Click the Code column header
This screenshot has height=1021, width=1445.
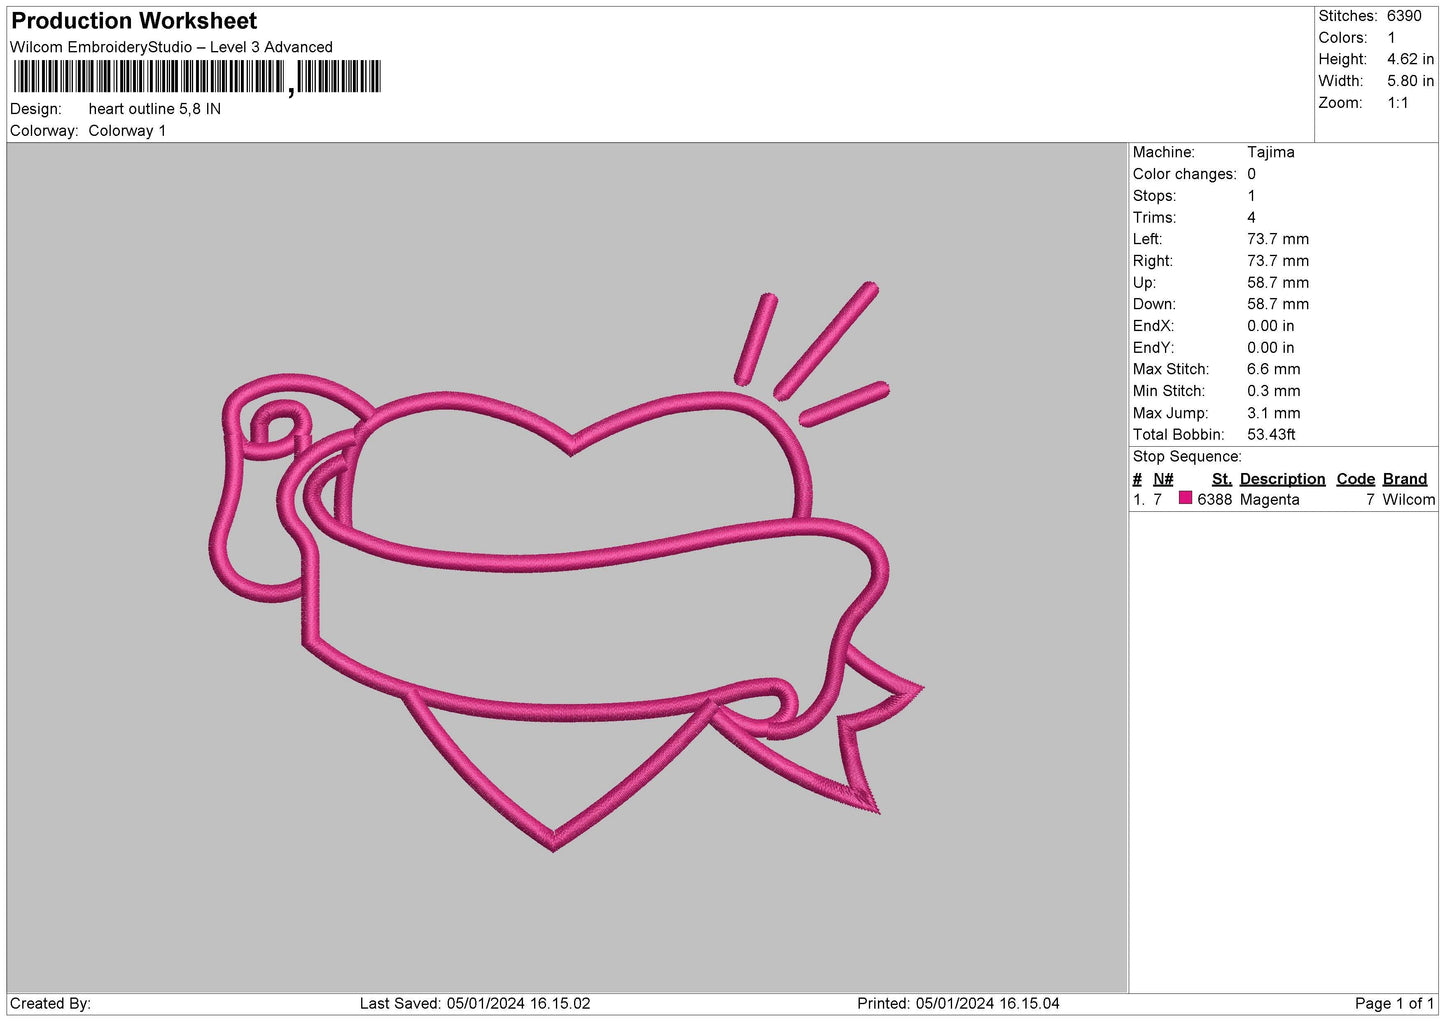pos(1355,479)
